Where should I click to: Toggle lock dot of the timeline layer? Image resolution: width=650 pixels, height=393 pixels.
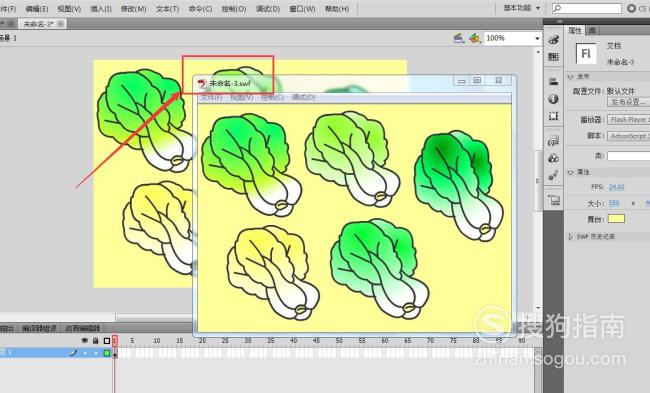click(x=96, y=353)
